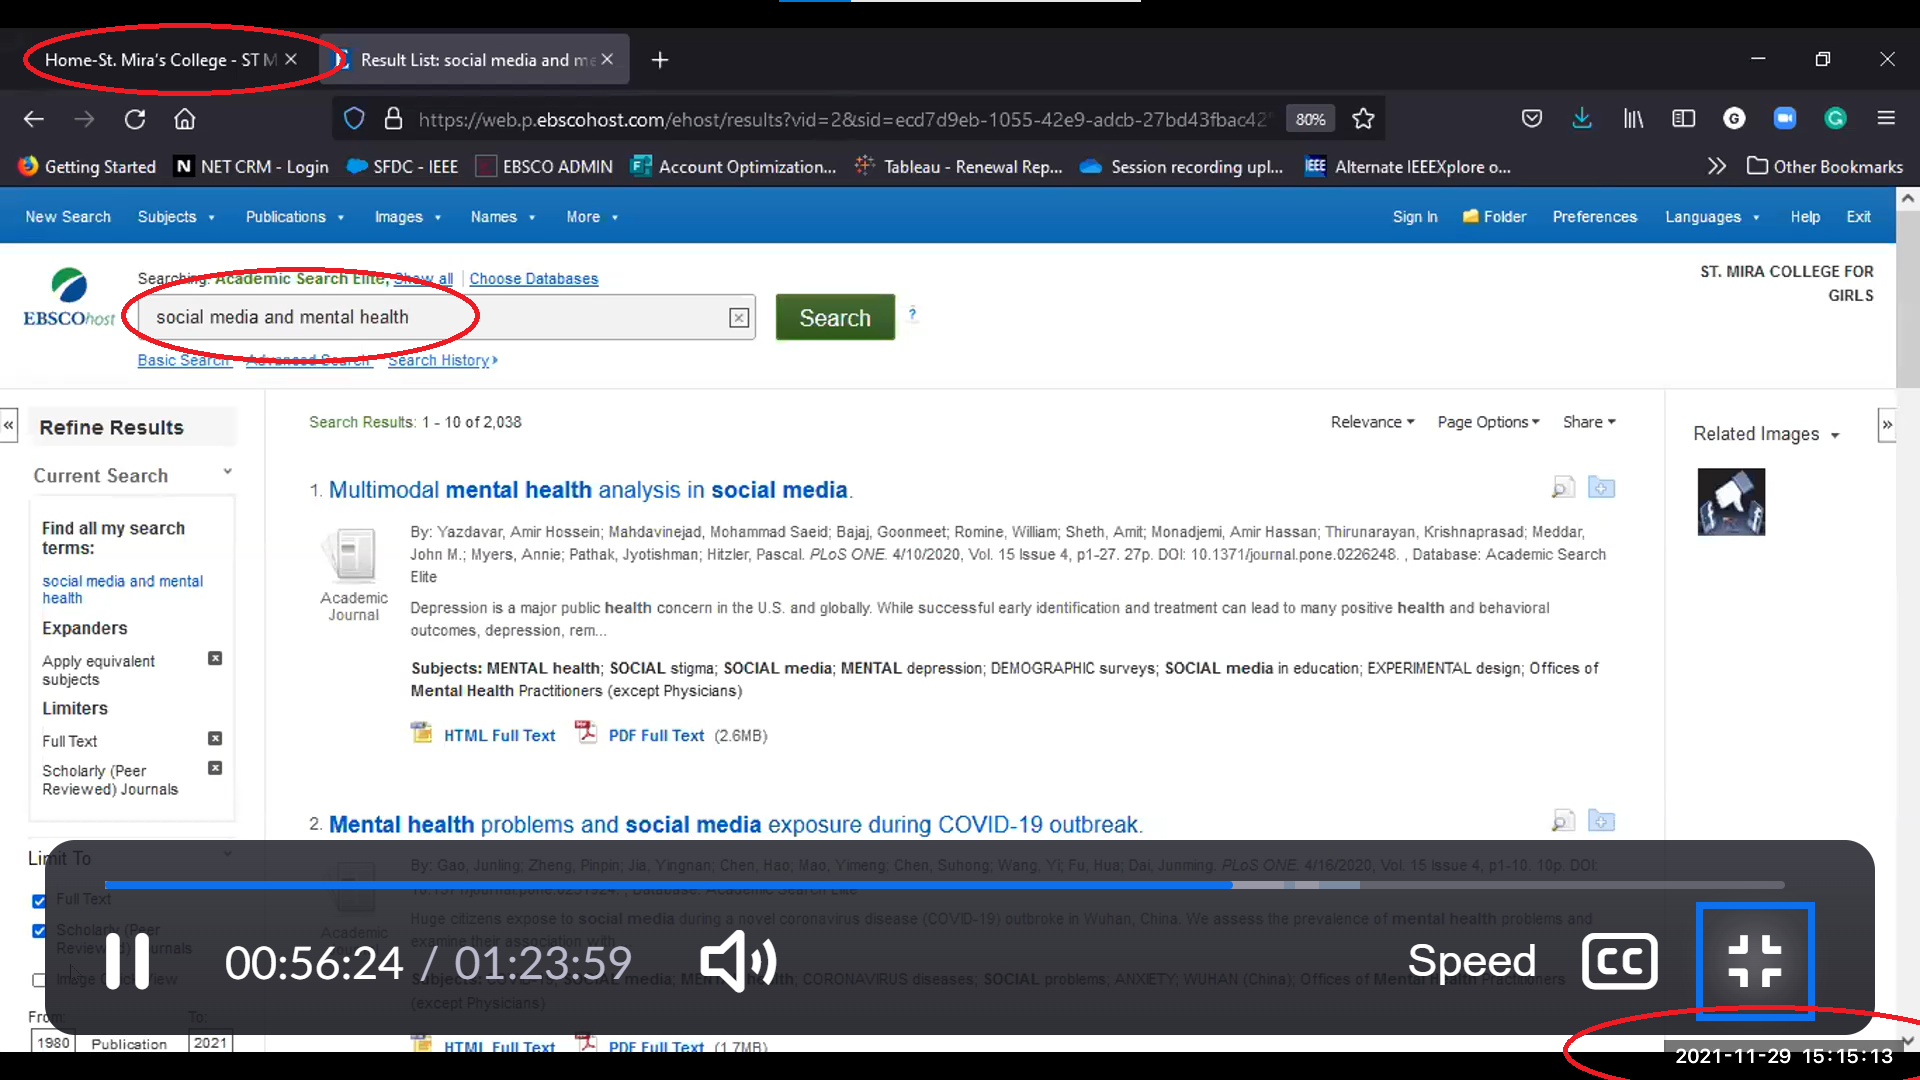Pause the video playback

(x=127, y=961)
